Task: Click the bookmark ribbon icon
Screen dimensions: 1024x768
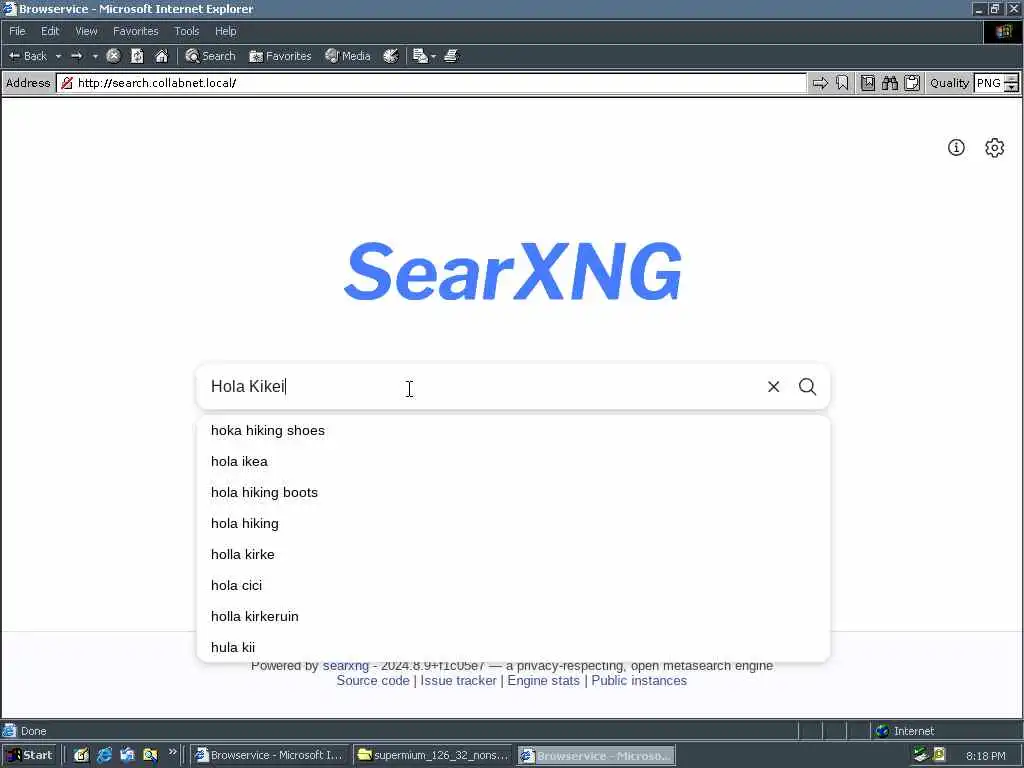Action: 842,83
